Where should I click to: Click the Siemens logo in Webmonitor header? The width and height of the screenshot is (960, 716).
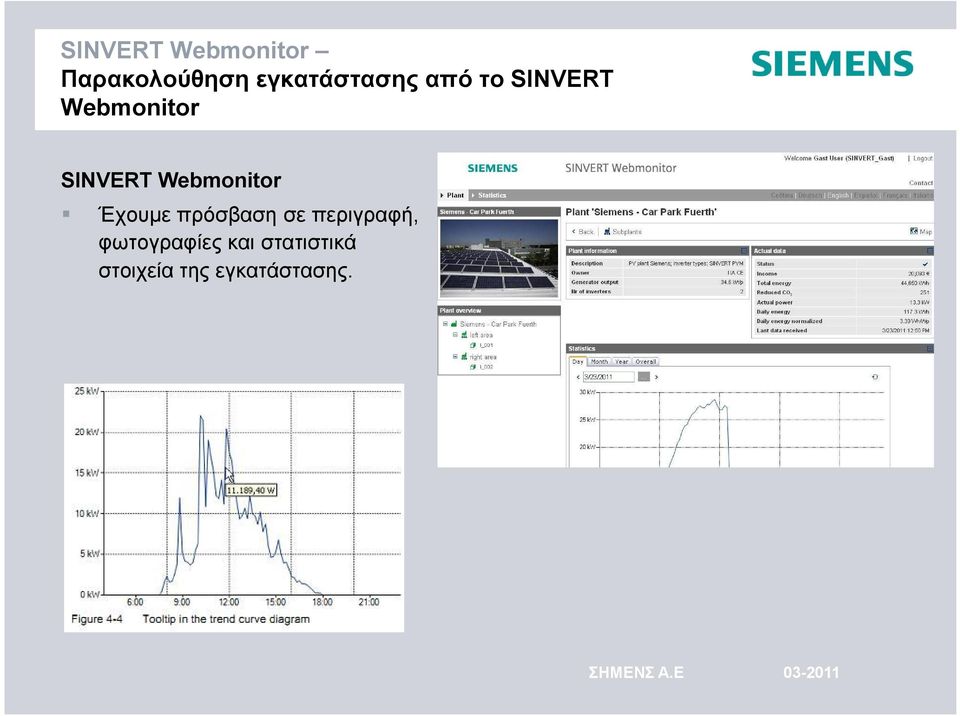click(x=492, y=168)
